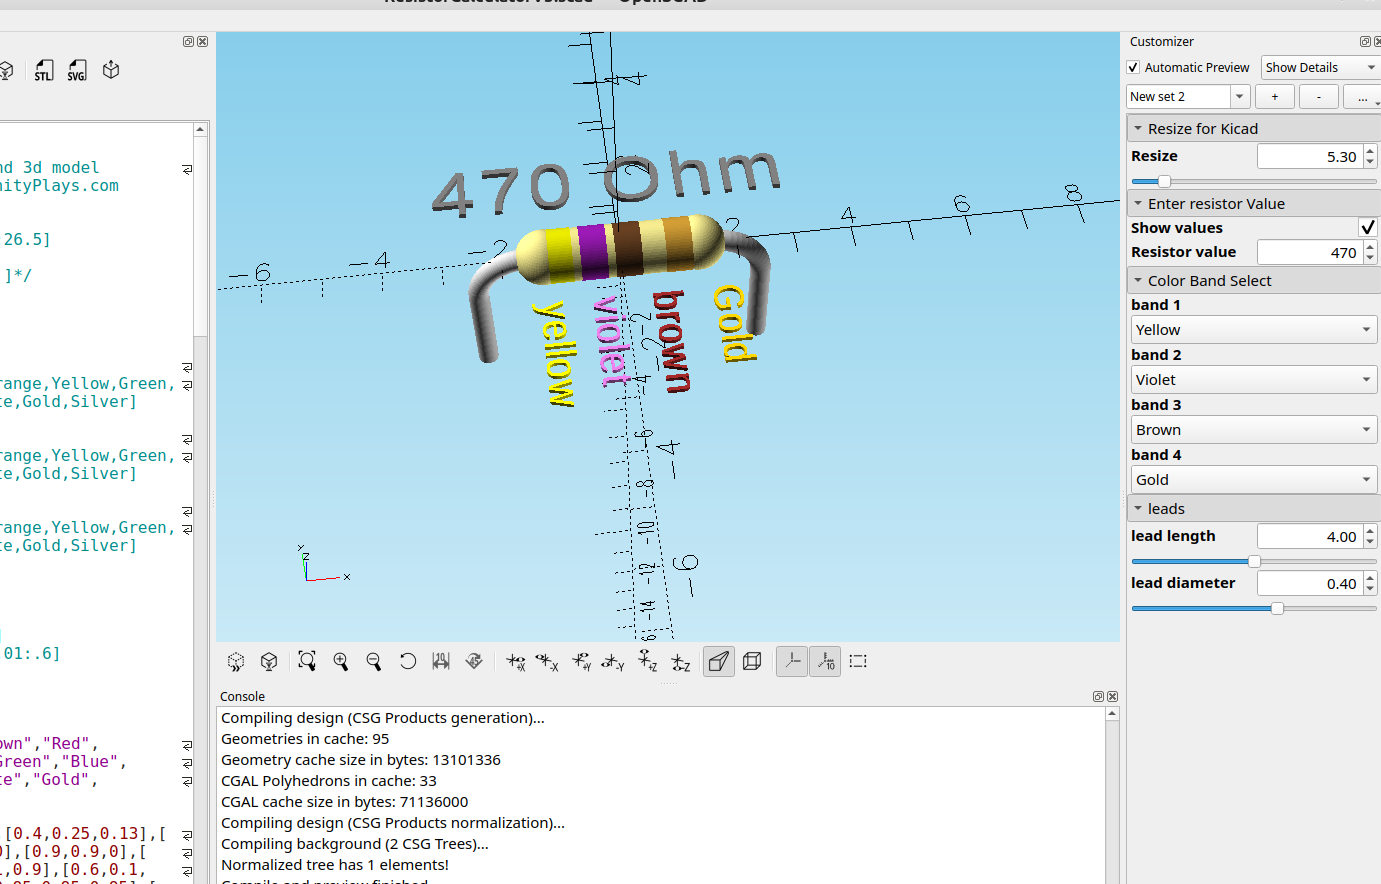The height and width of the screenshot is (884, 1381).
Task: Click the Console scrollbar up arrow
Action: 1111,714
